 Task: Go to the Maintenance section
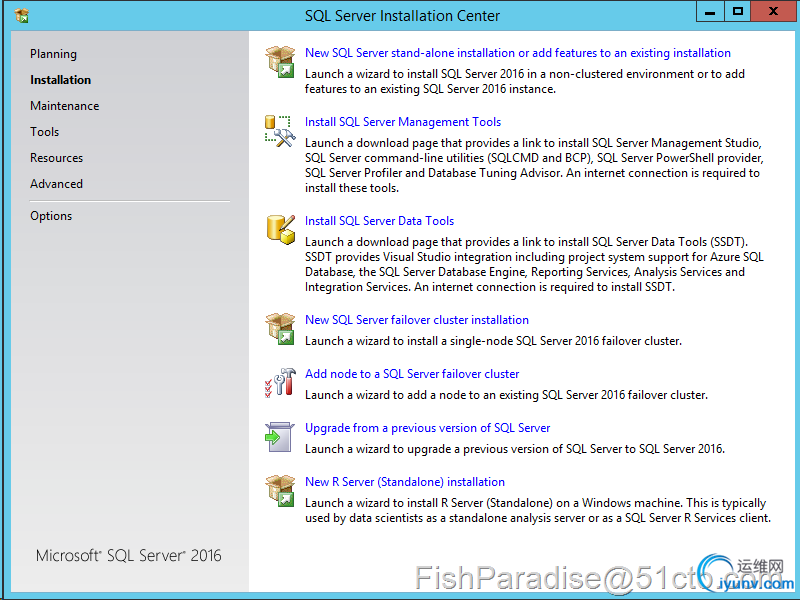tap(65, 106)
